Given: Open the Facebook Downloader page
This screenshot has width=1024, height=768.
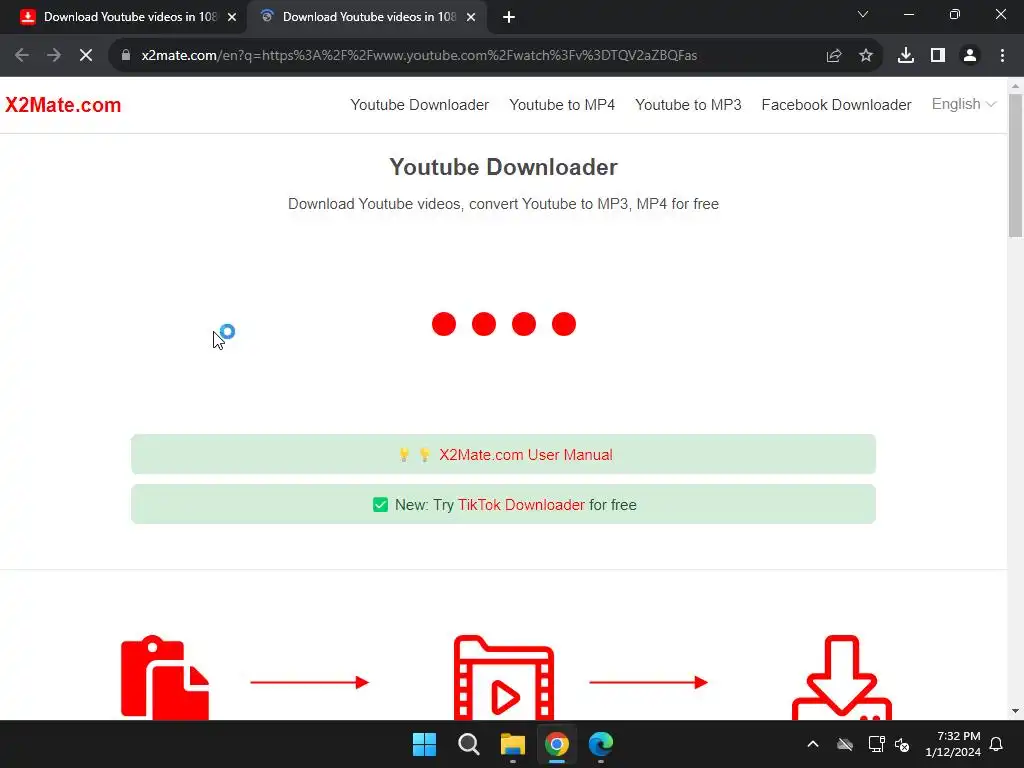Looking at the screenshot, I should 836,105.
